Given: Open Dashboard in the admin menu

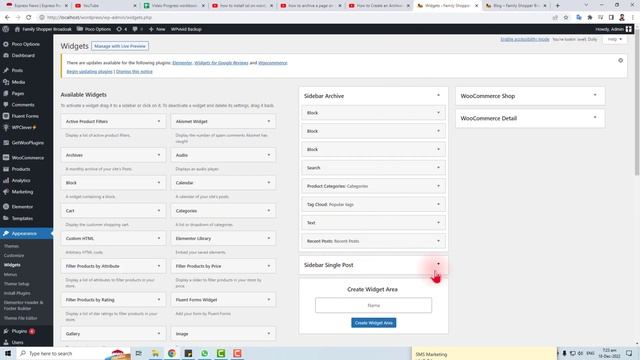Looking at the screenshot, I should coord(23,56).
